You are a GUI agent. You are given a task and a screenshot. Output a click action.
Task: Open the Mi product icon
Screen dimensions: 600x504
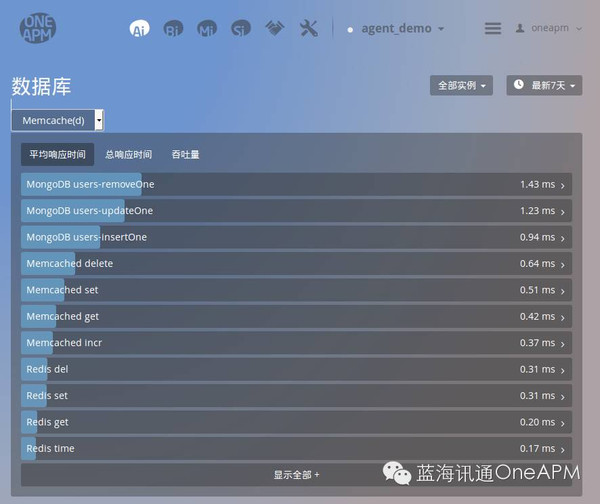207,29
